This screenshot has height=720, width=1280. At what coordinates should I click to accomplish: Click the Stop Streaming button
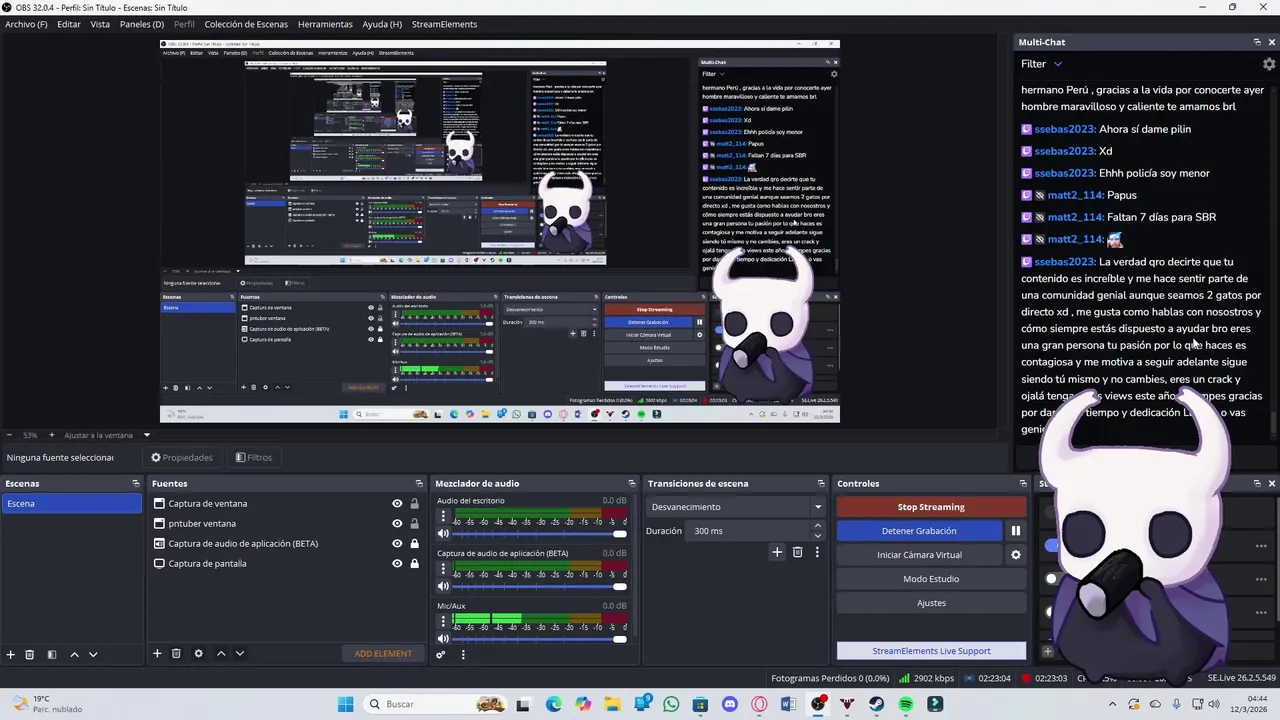pyautogui.click(x=931, y=507)
